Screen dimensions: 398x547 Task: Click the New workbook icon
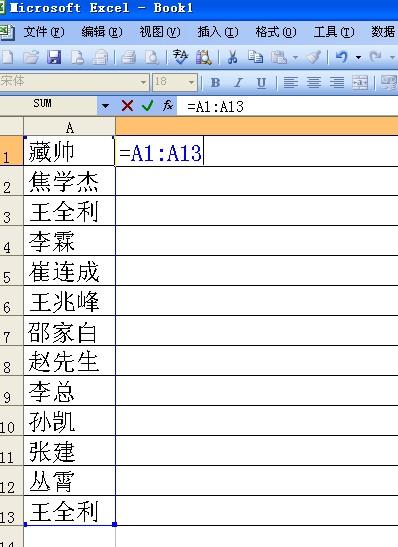(7, 57)
